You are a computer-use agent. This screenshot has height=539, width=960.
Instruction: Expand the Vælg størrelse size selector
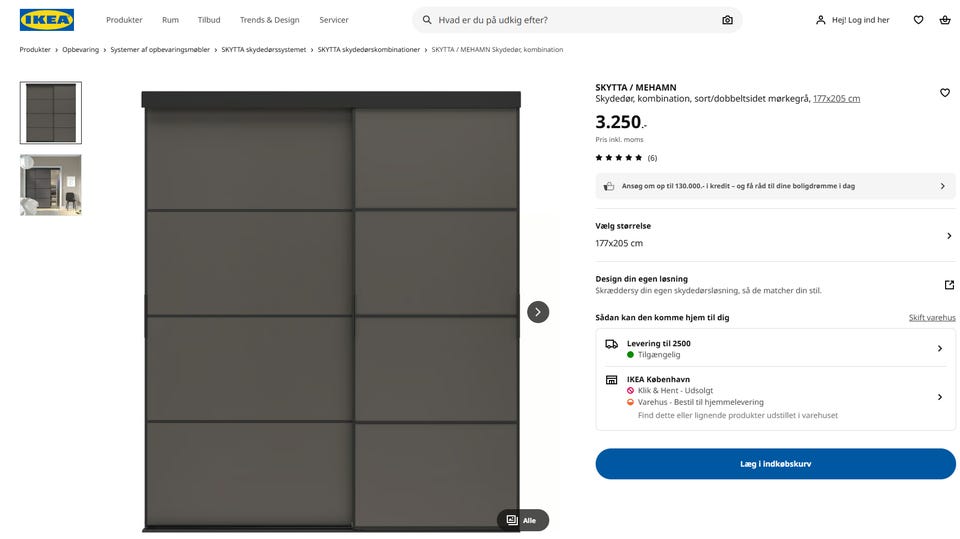coord(948,236)
